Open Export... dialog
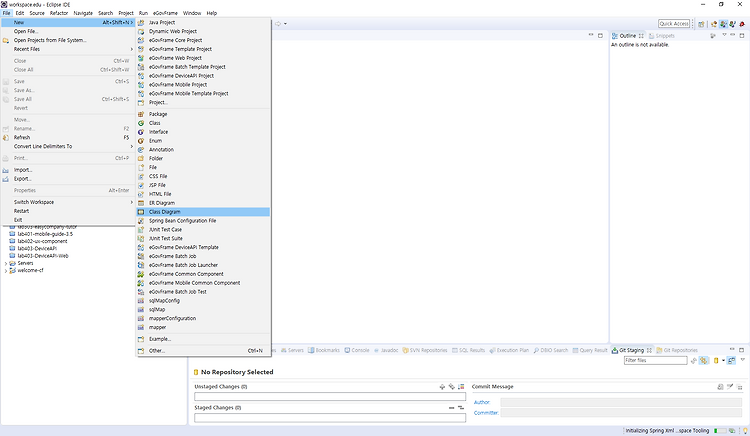The height and width of the screenshot is (436, 750). (68, 179)
